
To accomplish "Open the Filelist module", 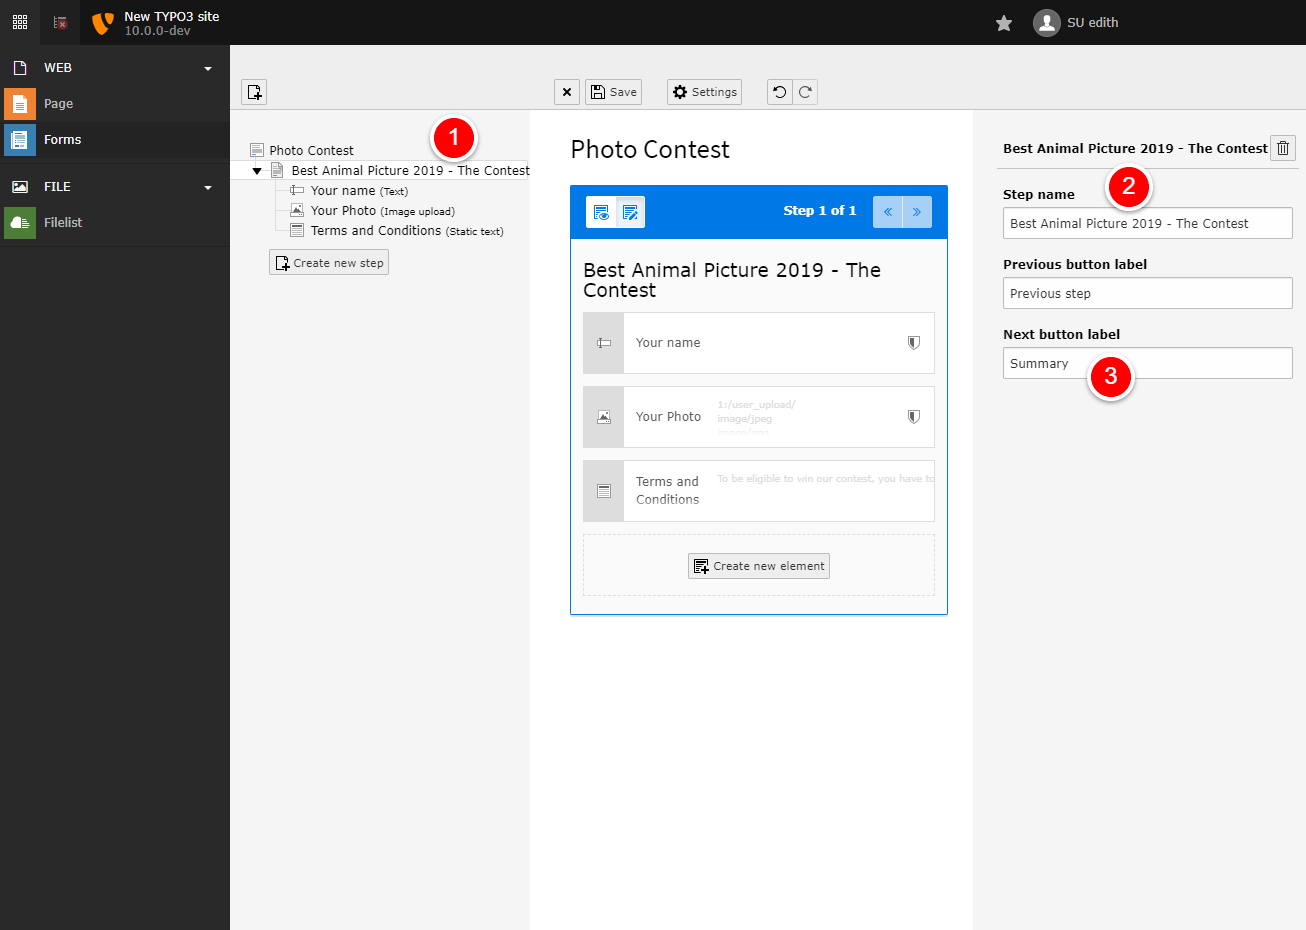I will (65, 222).
